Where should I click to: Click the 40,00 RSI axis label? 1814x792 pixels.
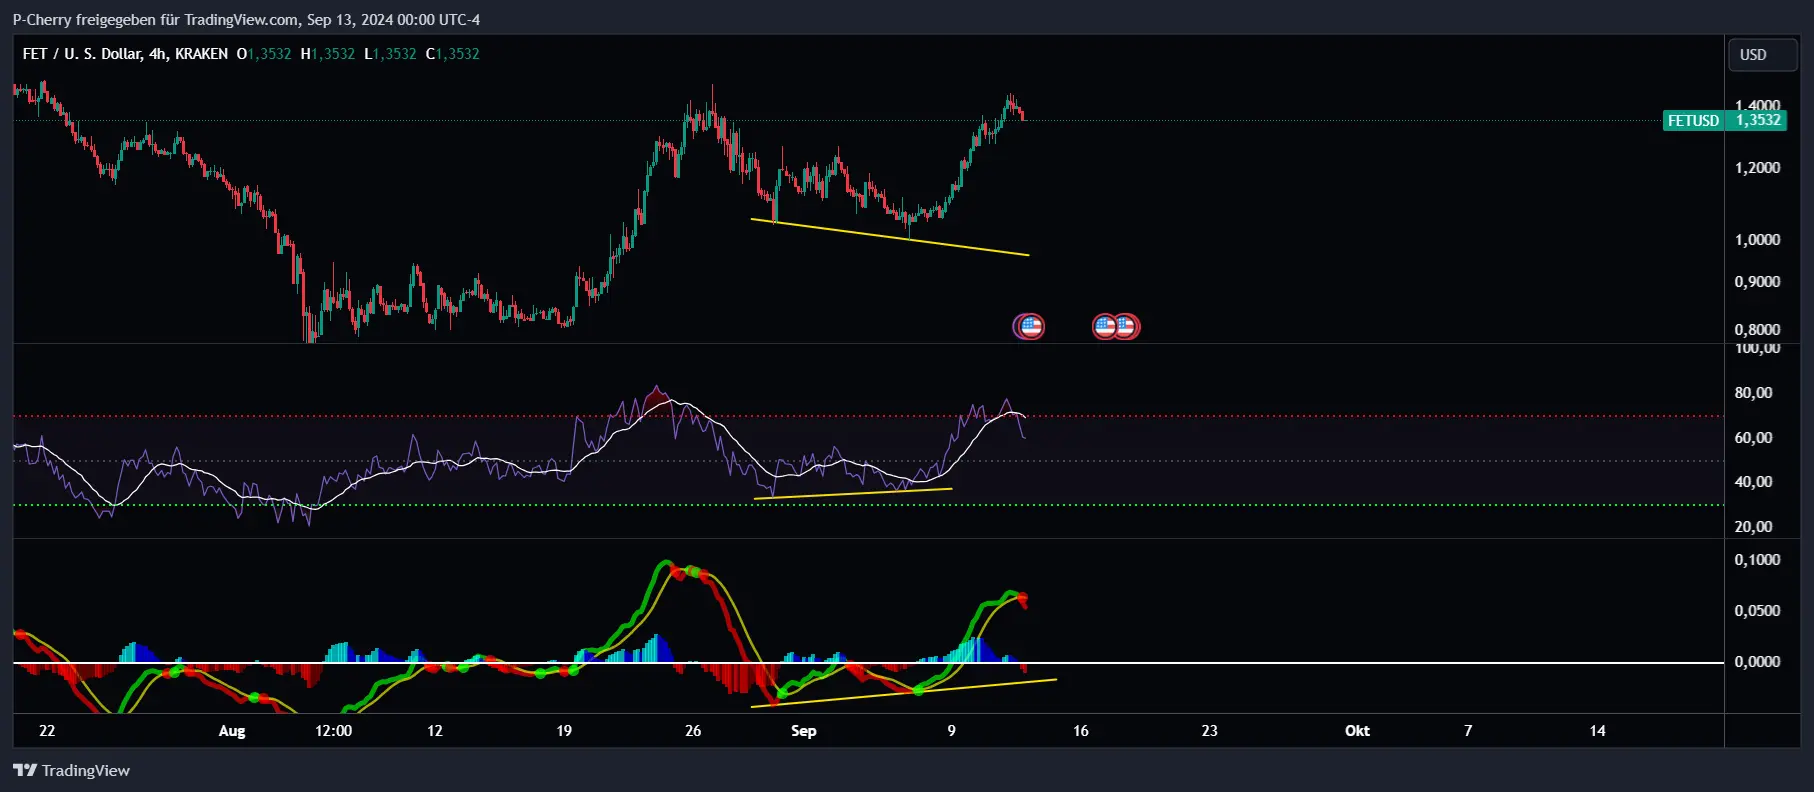pos(1753,482)
